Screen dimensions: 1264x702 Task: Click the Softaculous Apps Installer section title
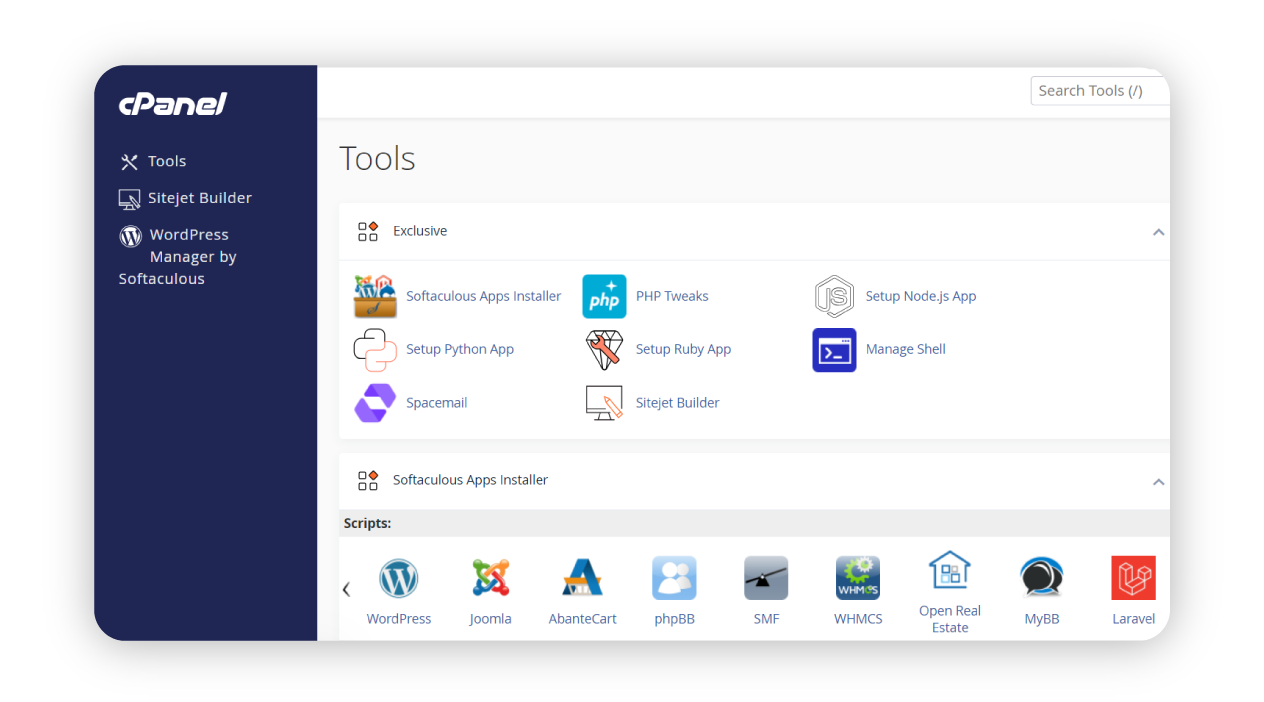coord(470,480)
